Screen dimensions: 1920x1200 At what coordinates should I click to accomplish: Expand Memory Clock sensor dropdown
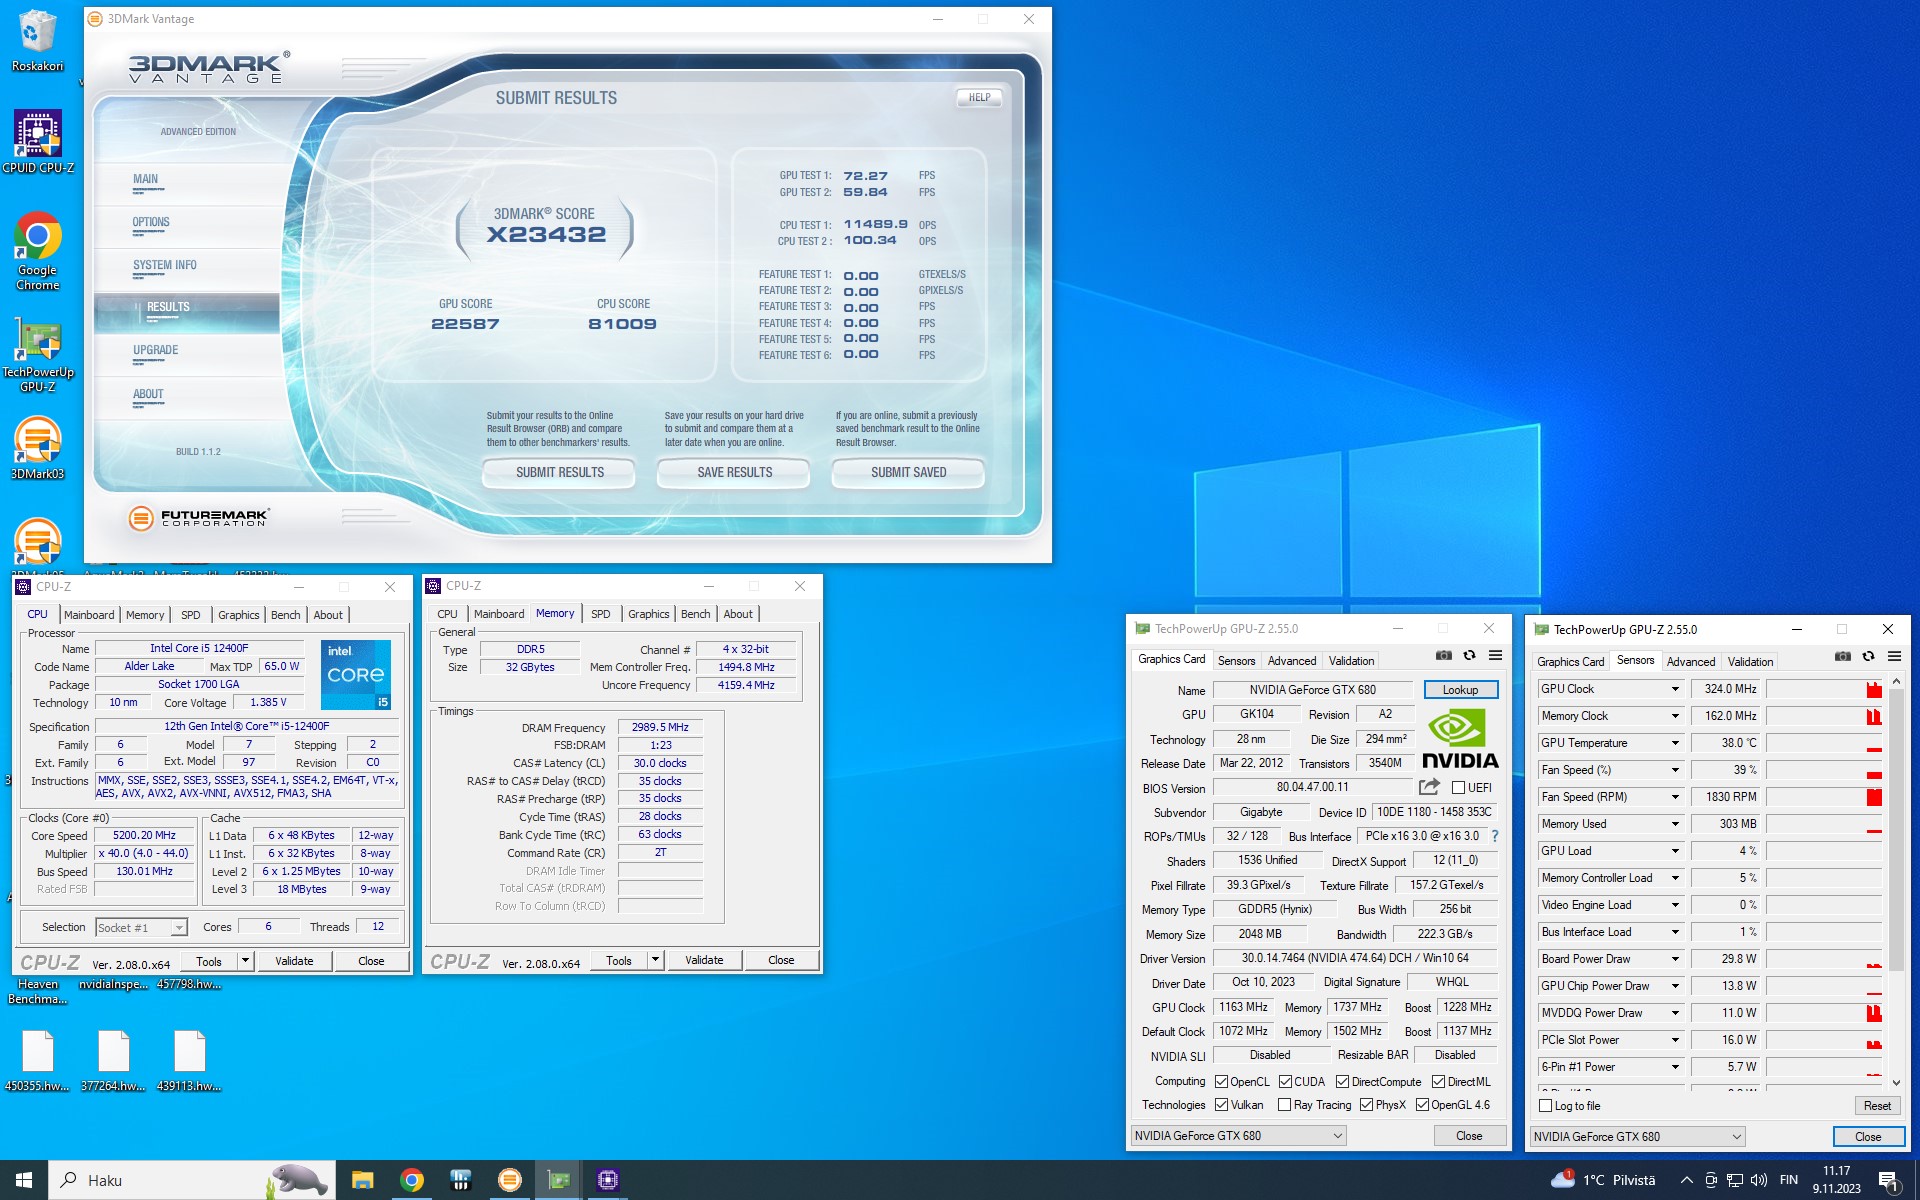tap(1675, 716)
